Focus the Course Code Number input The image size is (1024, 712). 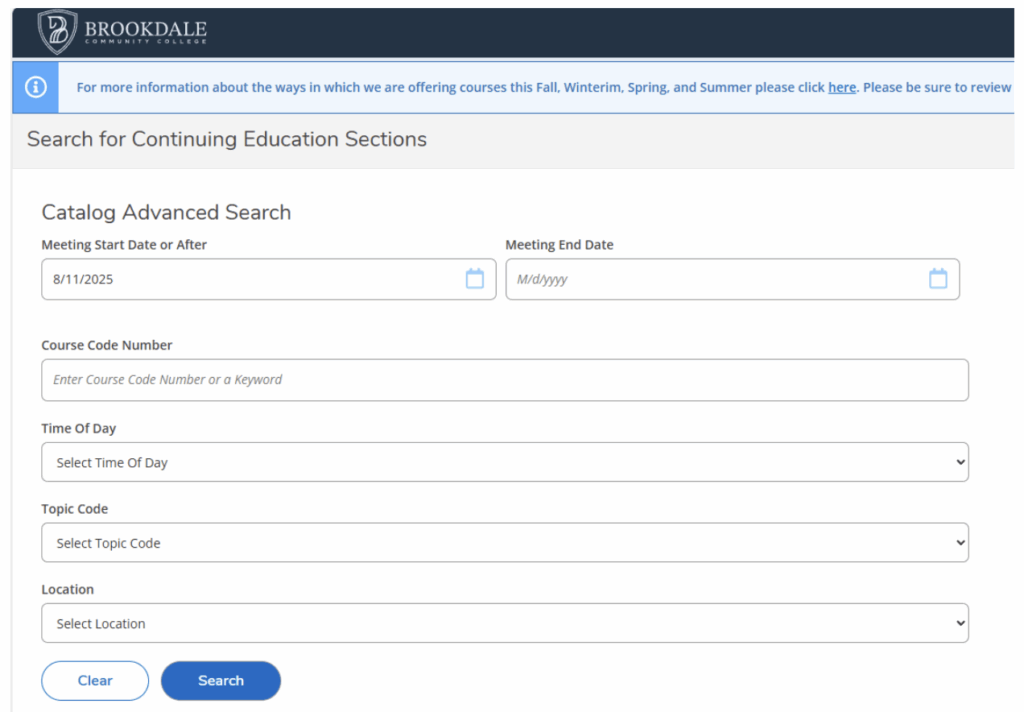[x=505, y=380]
